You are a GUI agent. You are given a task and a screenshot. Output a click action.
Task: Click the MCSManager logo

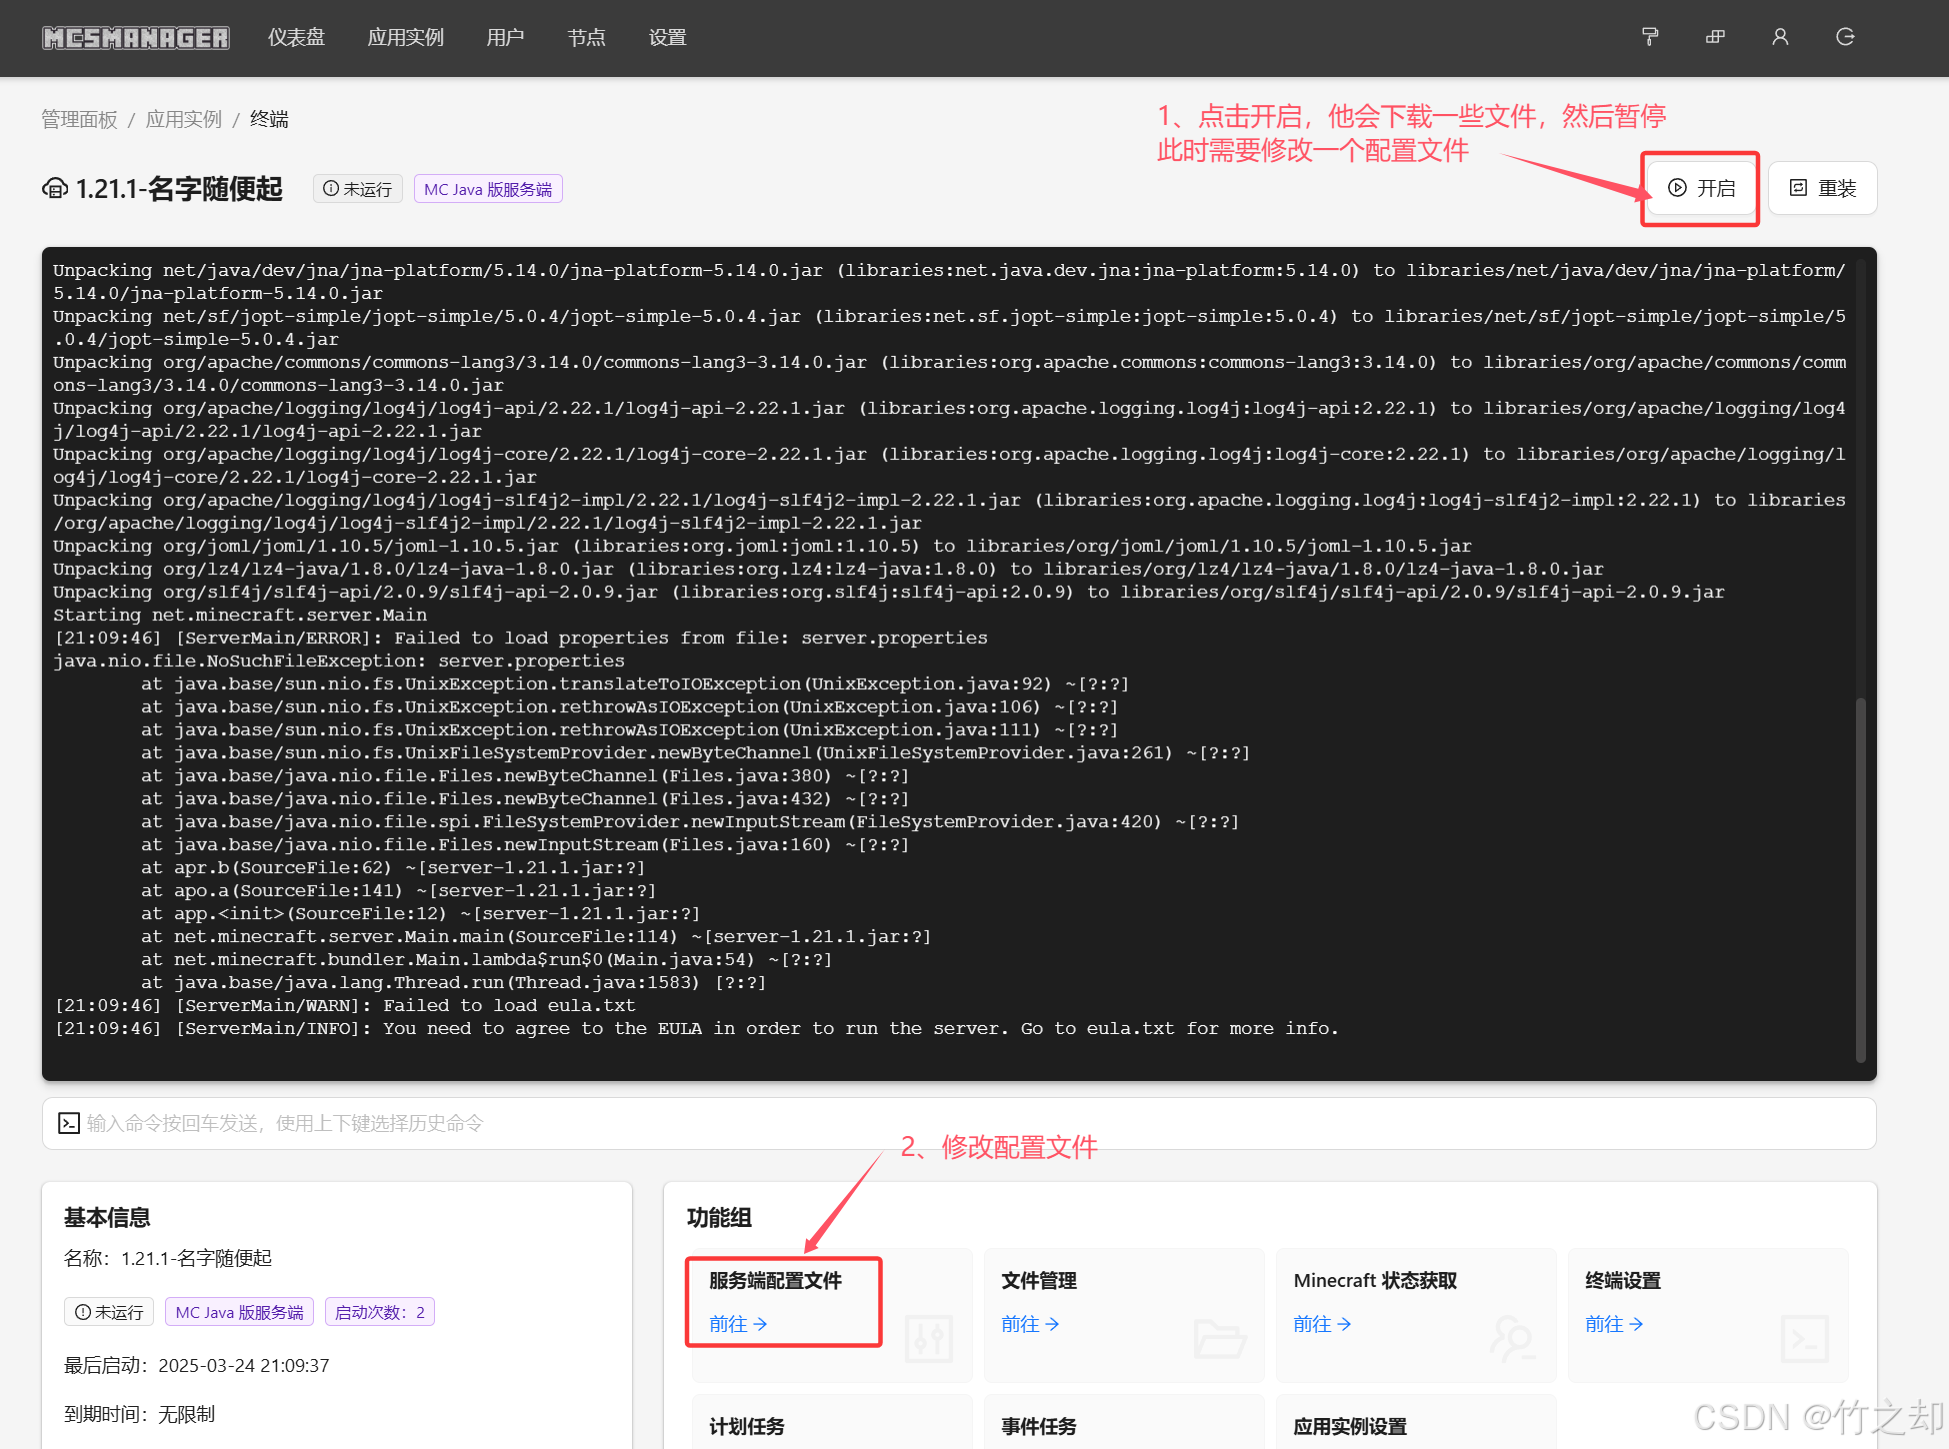click(136, 38)
